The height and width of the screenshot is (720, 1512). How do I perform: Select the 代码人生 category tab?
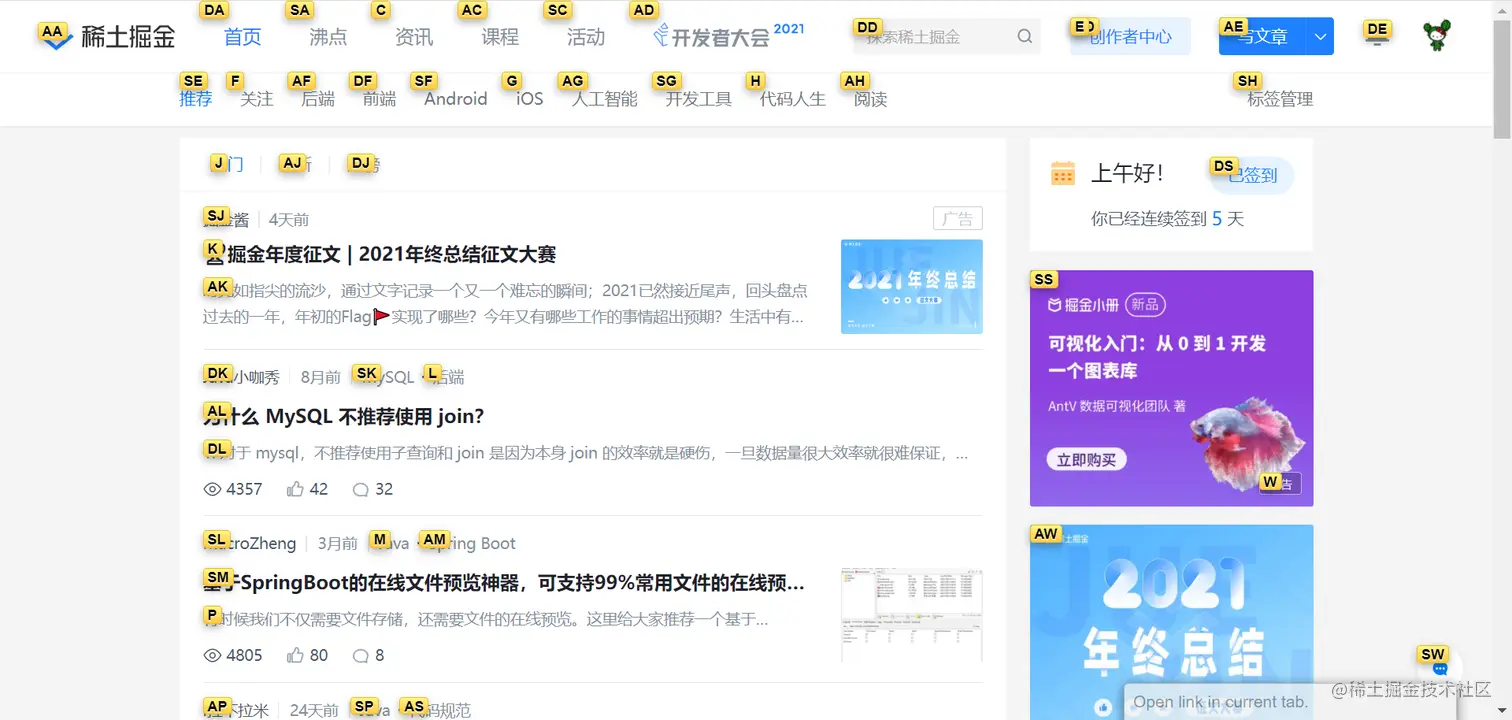(793, 99)
